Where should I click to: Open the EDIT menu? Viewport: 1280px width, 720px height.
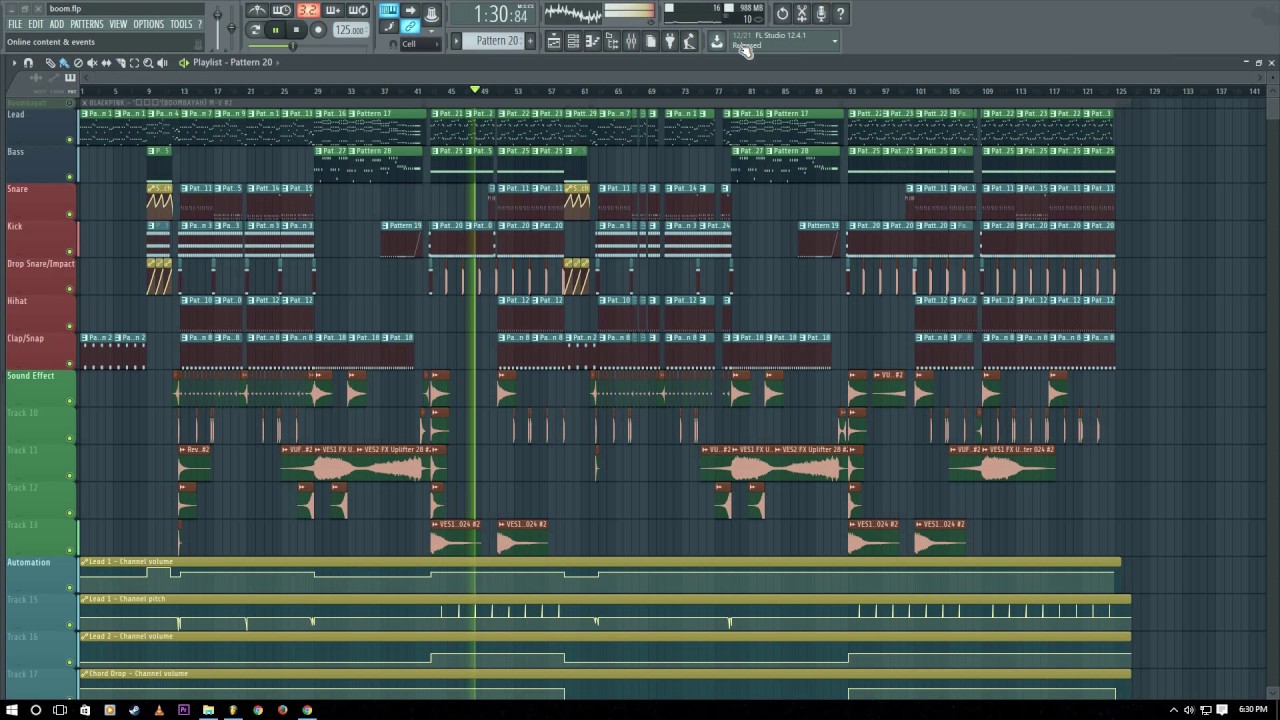coord(36,24)
